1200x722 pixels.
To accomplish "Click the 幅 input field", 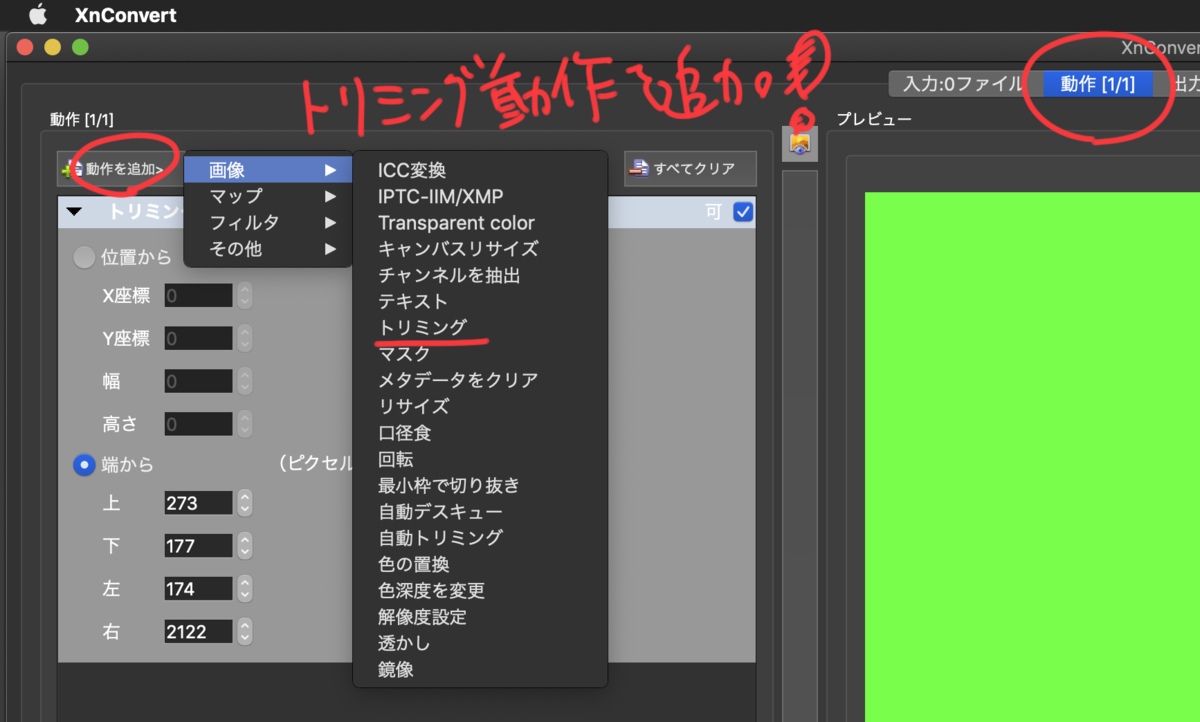I will (199, 381).
